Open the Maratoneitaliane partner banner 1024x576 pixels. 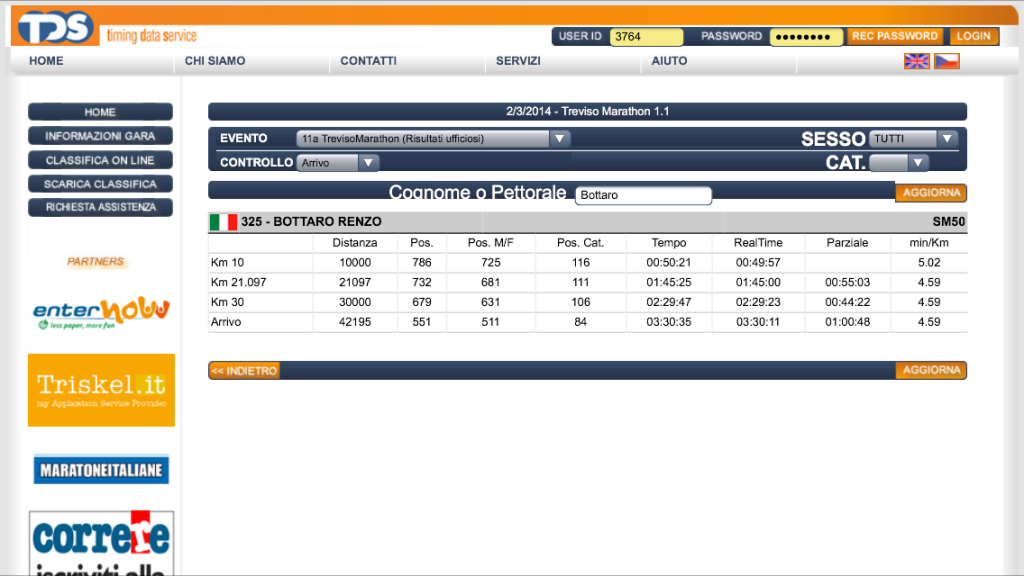tap(101, 470)
